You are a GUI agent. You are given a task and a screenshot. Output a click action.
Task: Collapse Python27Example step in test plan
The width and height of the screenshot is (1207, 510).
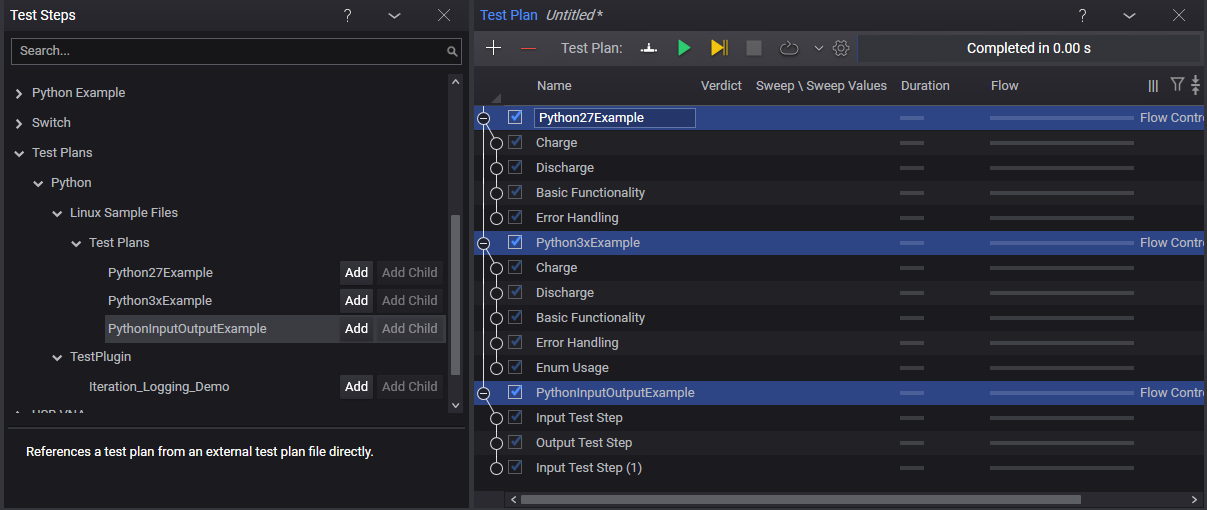coord(484,118)
